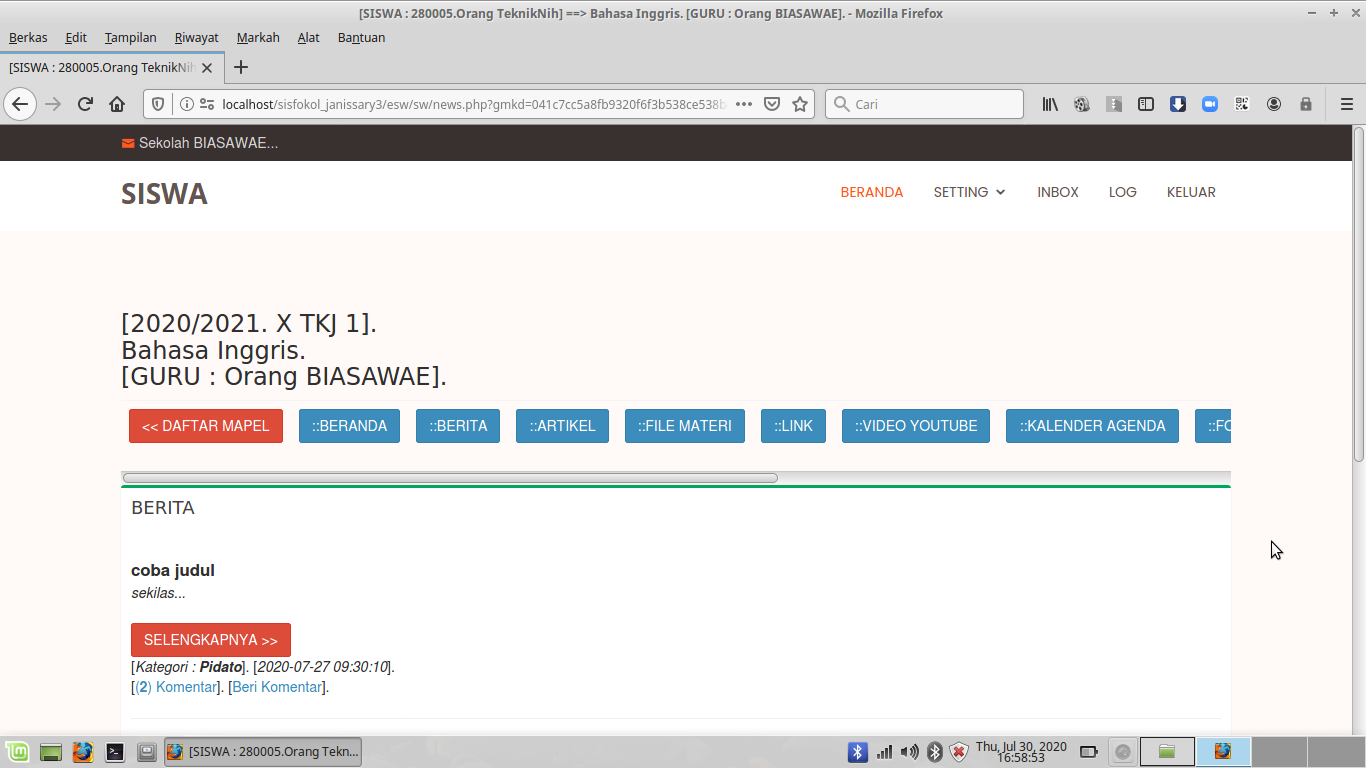Screen dimensions: 1366x768
Task: Open the Firefox account icon
Action: point(1274,104)
